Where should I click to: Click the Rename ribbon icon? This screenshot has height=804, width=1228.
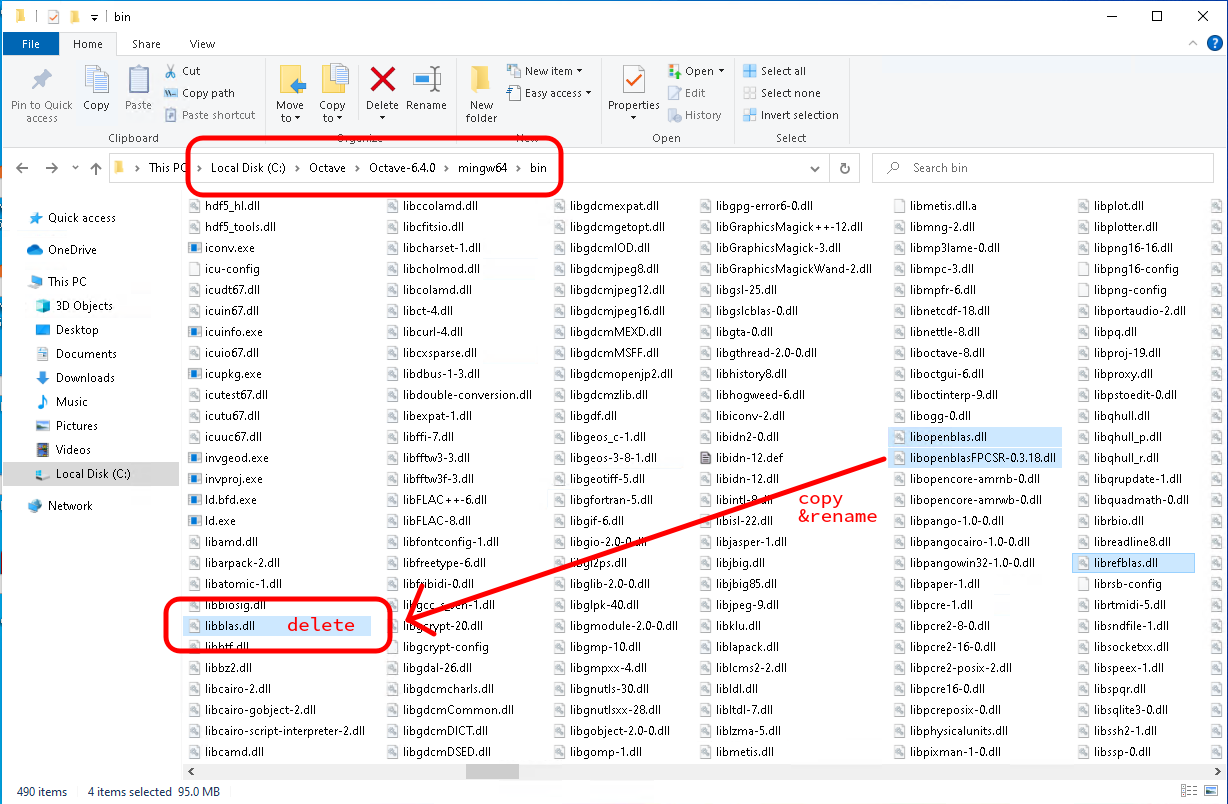pos(427,80)
